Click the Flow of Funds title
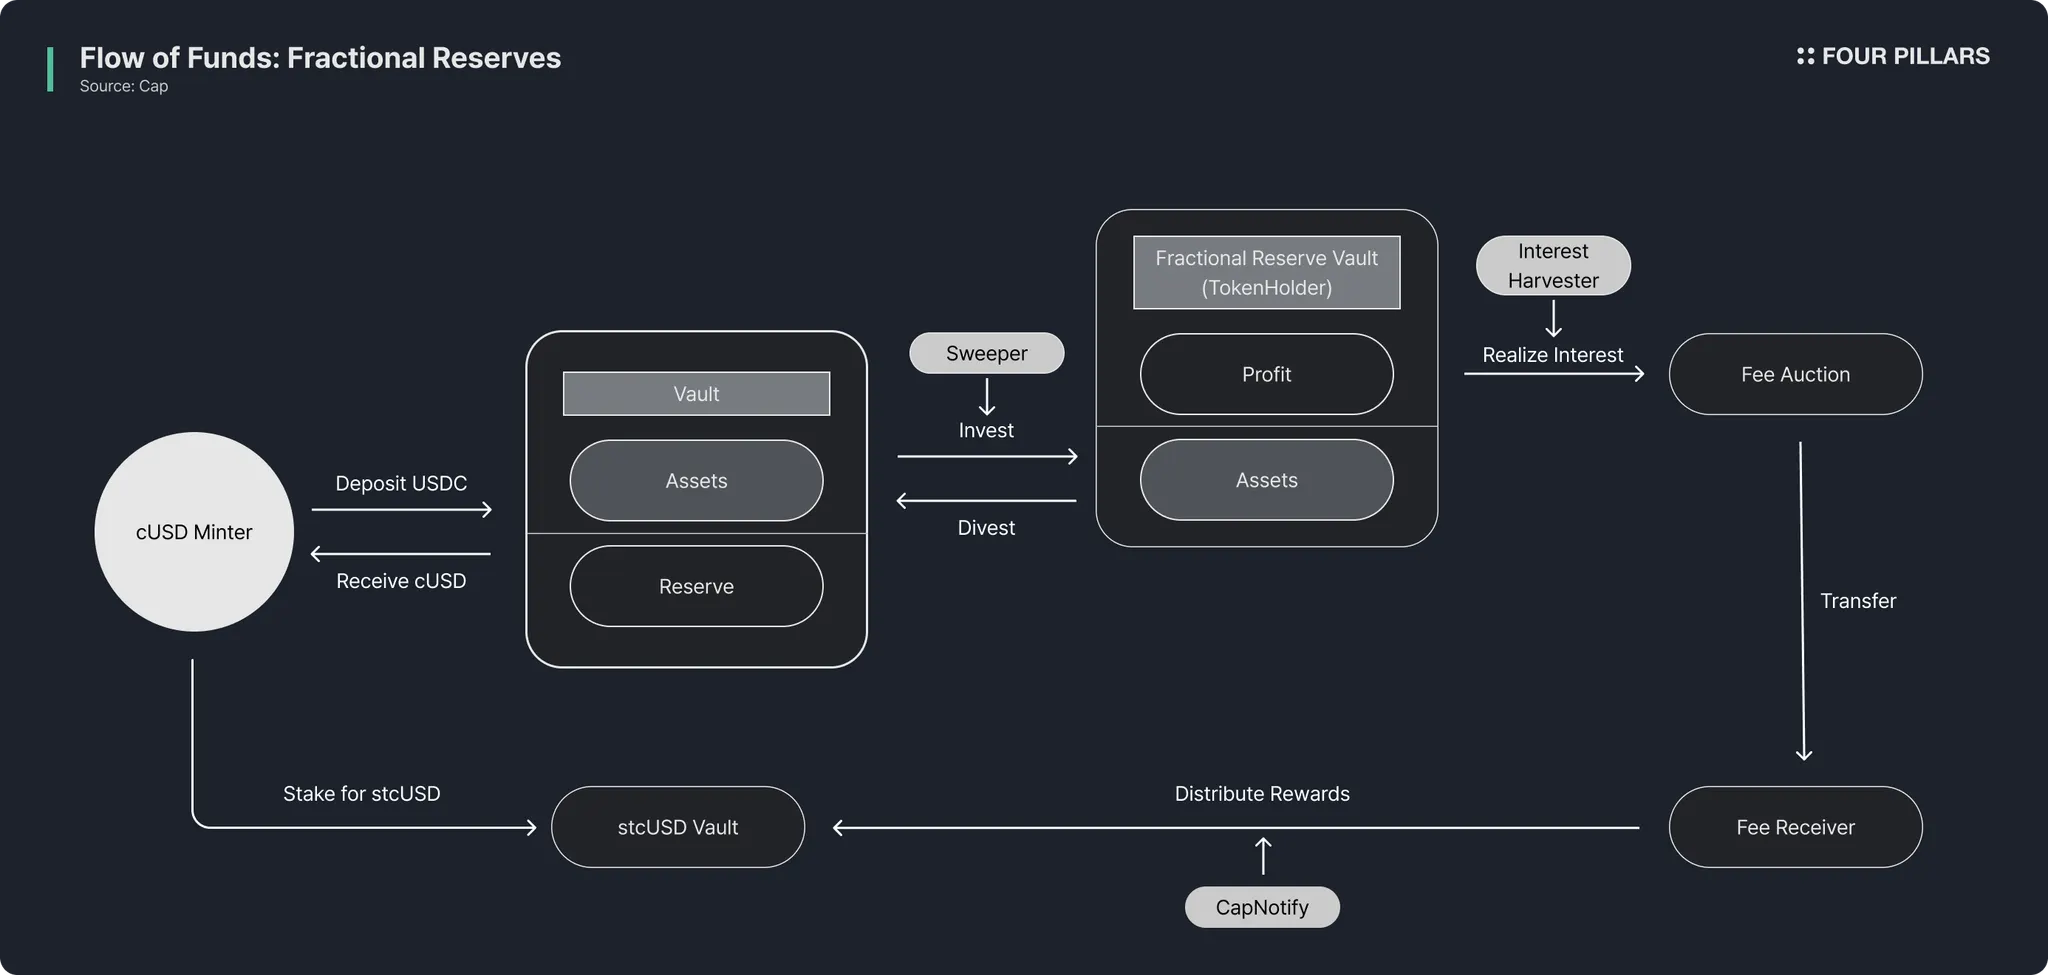Screen dimensions: 2048x975 click(x=320, y=58)
